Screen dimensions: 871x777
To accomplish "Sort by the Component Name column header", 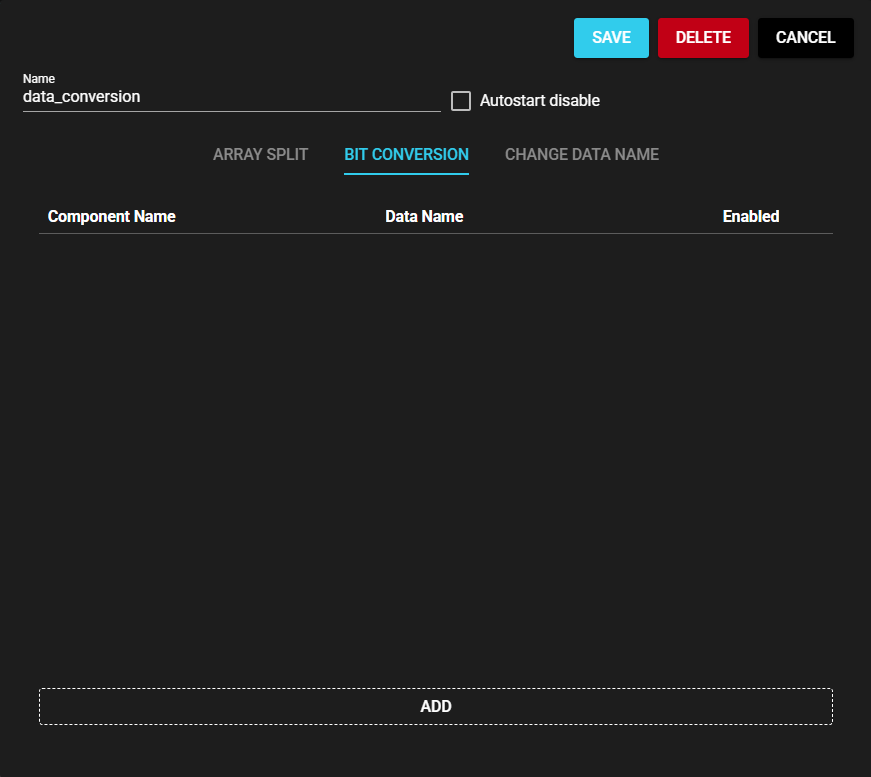I will point(111,217).
